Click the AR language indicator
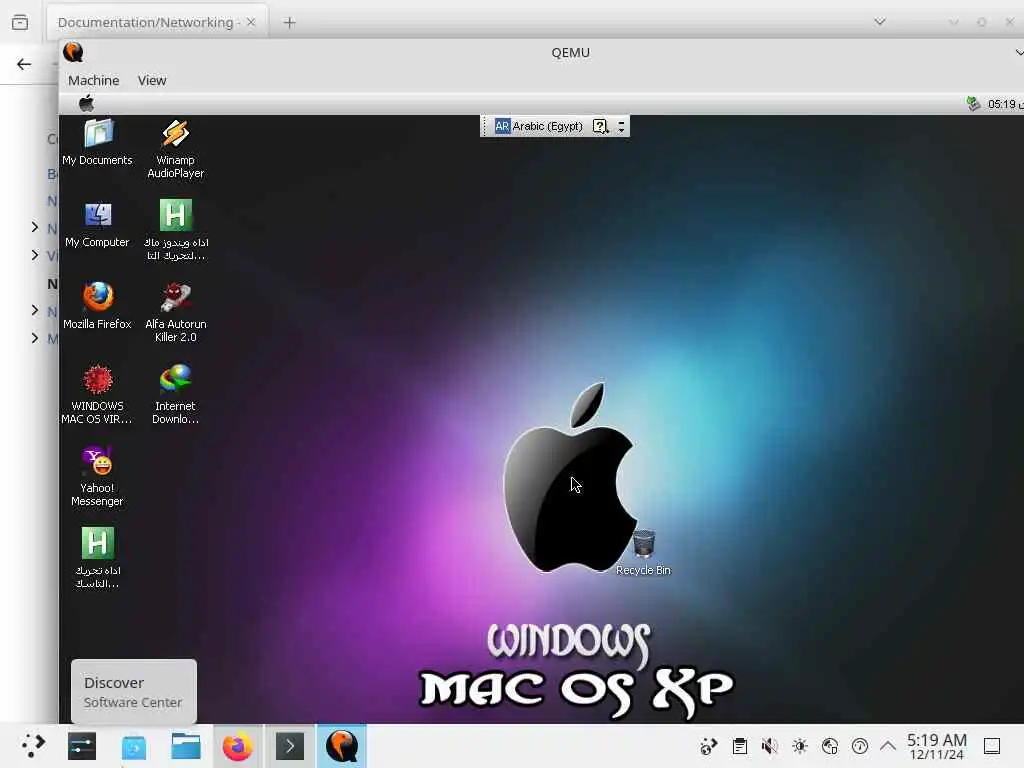Image resolution: width=1024 pixels, height=768 pixels. 502,126
